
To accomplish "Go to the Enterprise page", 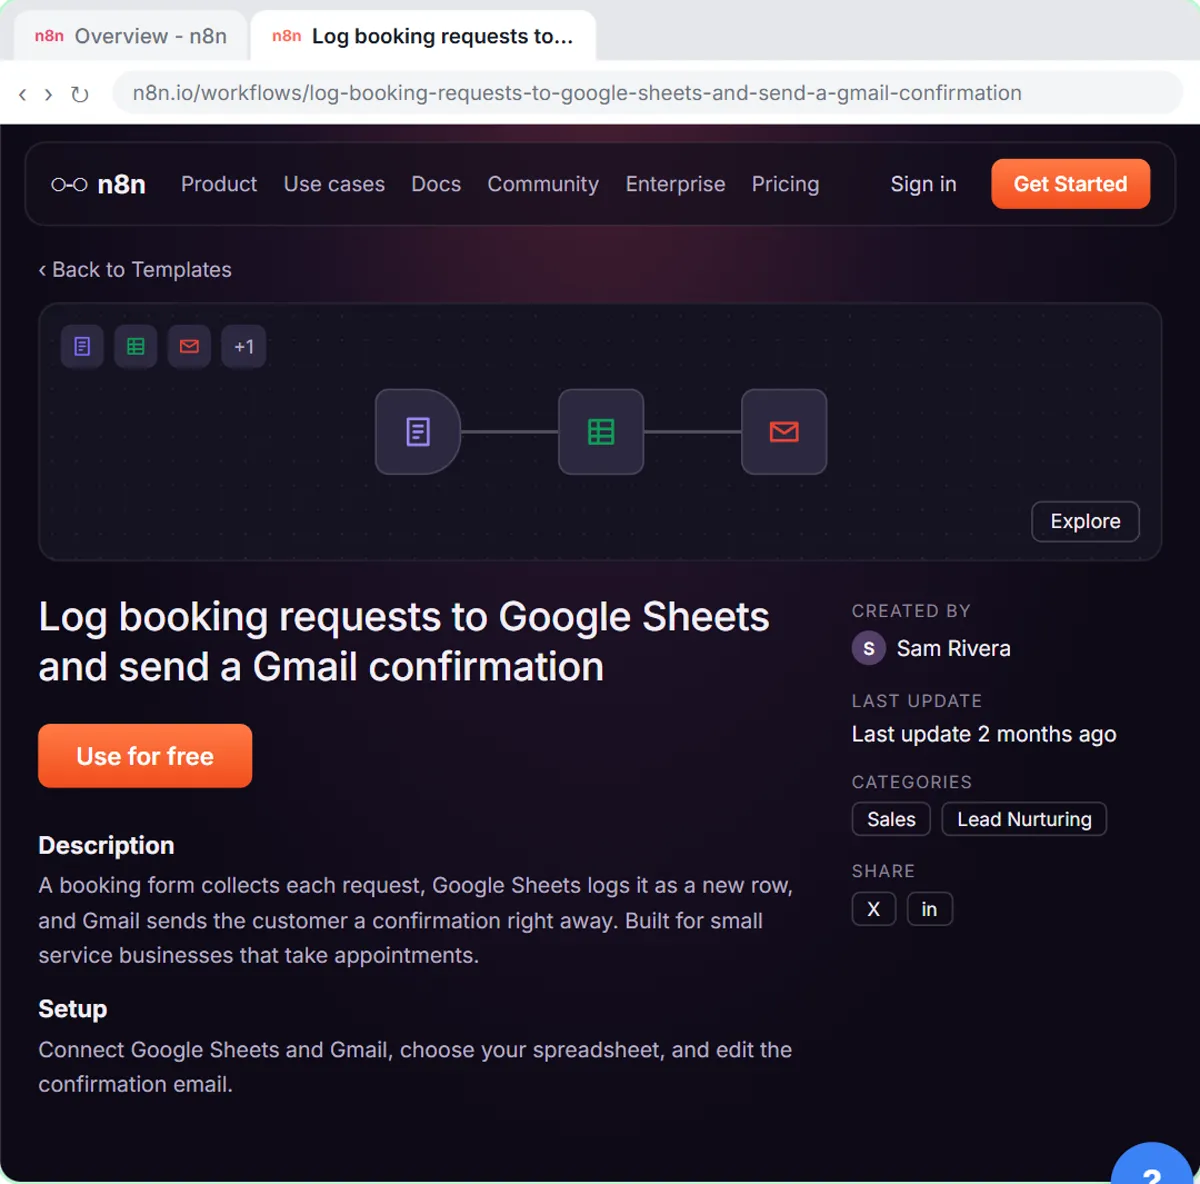I will [675, 184].
